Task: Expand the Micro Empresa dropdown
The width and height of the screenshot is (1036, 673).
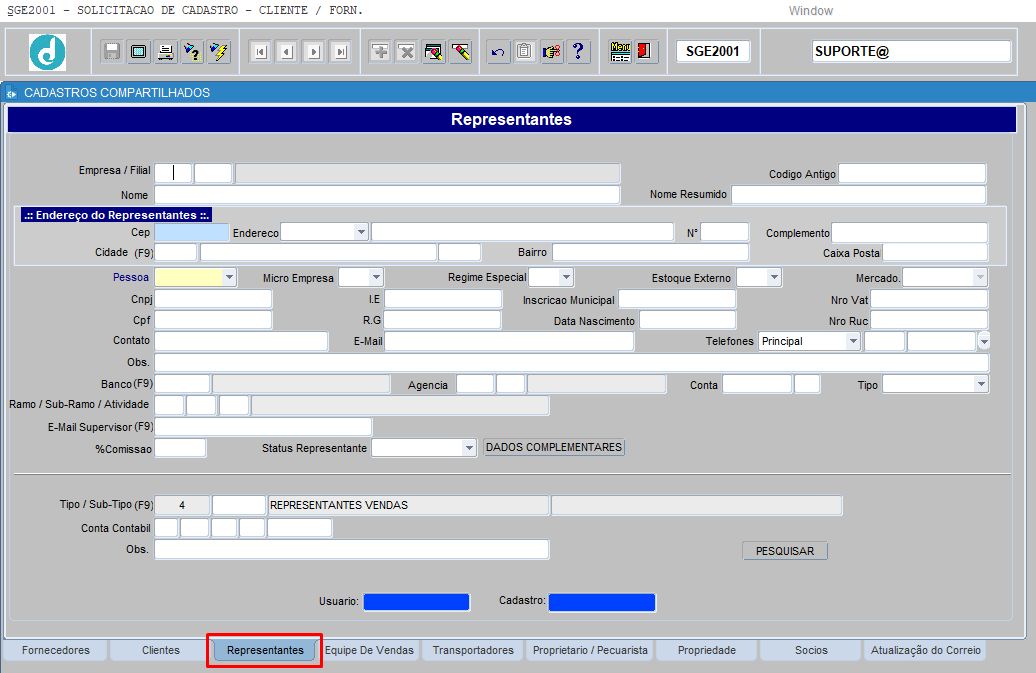Action: tap(376, 277)
